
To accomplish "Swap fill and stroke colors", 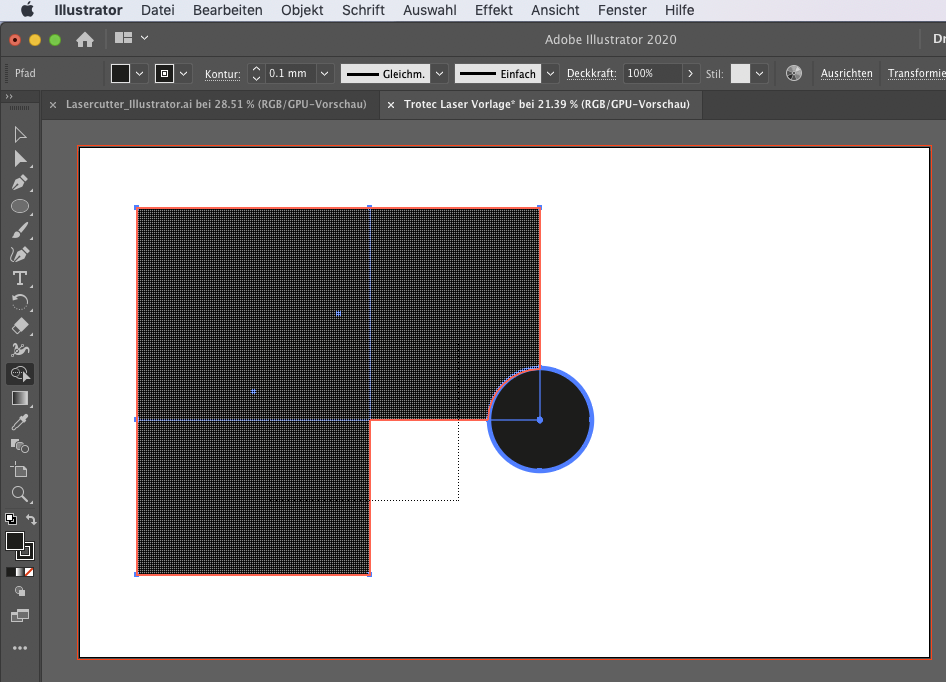I will click(31, 520).
